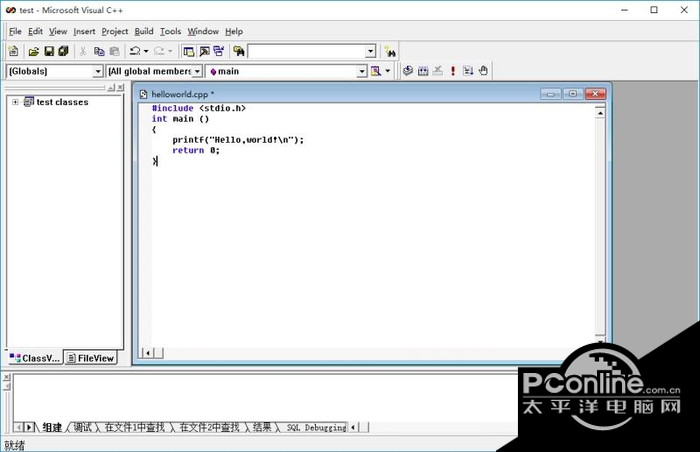Run program with red exclamation icon
This screenshot has width=700, height=452.
453,71
